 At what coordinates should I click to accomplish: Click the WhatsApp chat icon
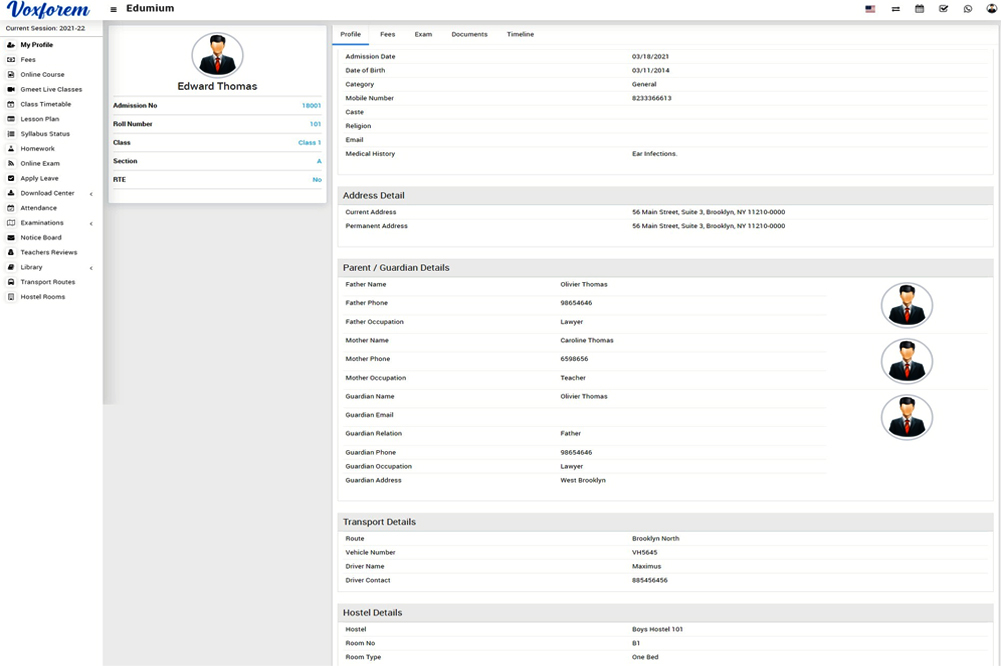(x=967, y=9)
